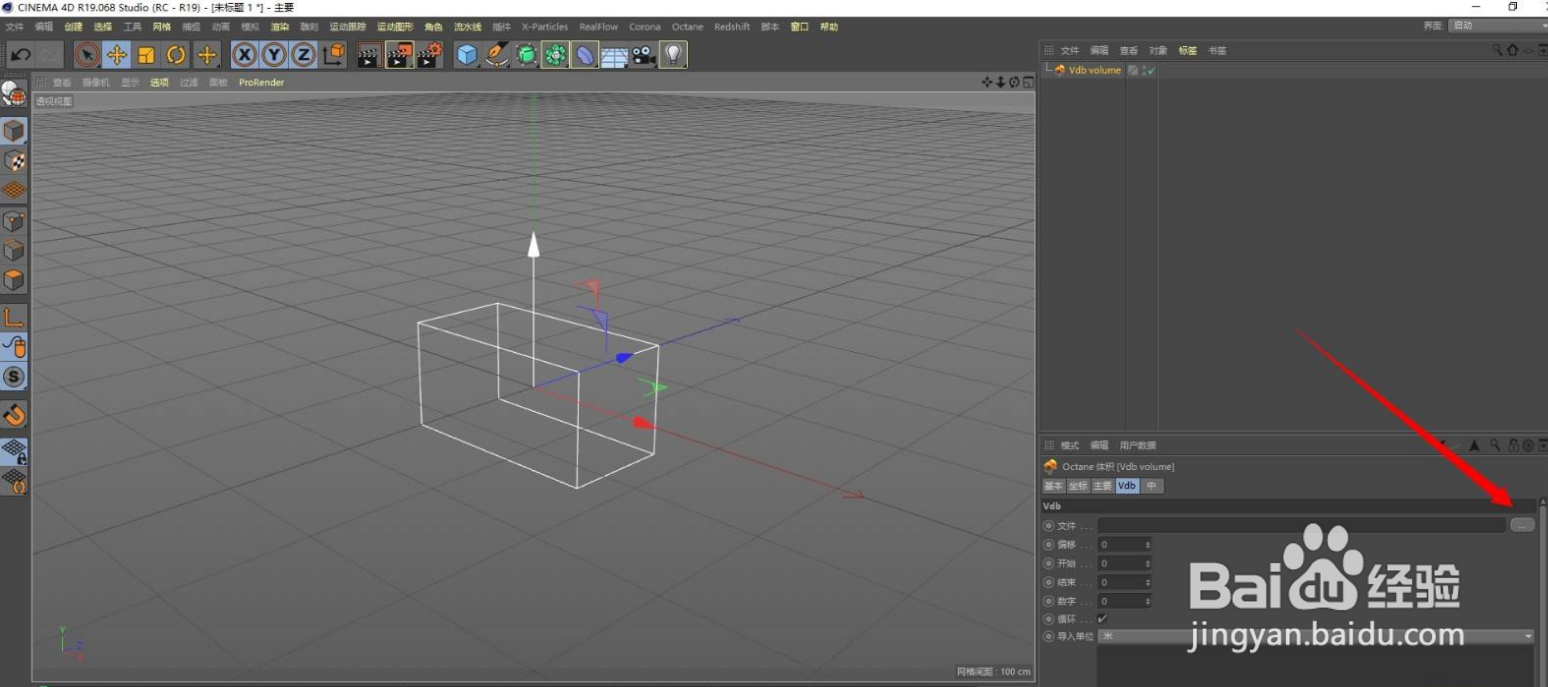Toggle Tweak mode mouse icon
The image size is (1548, 687).
click(x=14, y=347)
